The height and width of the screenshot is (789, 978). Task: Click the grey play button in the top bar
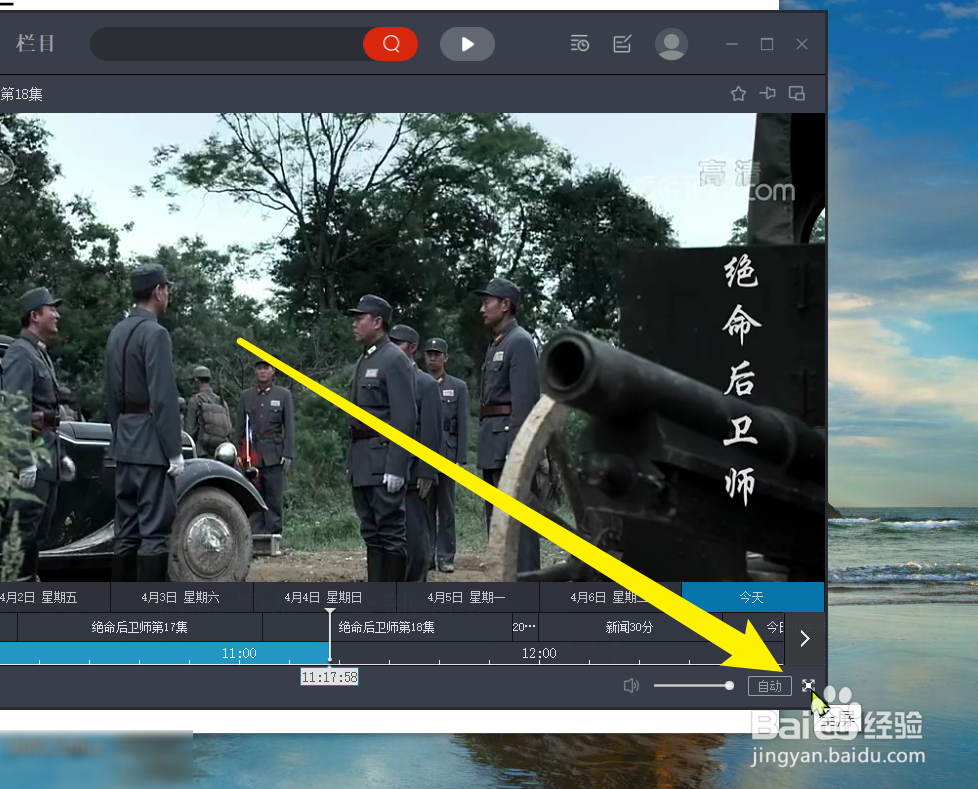tap(467, 44)
